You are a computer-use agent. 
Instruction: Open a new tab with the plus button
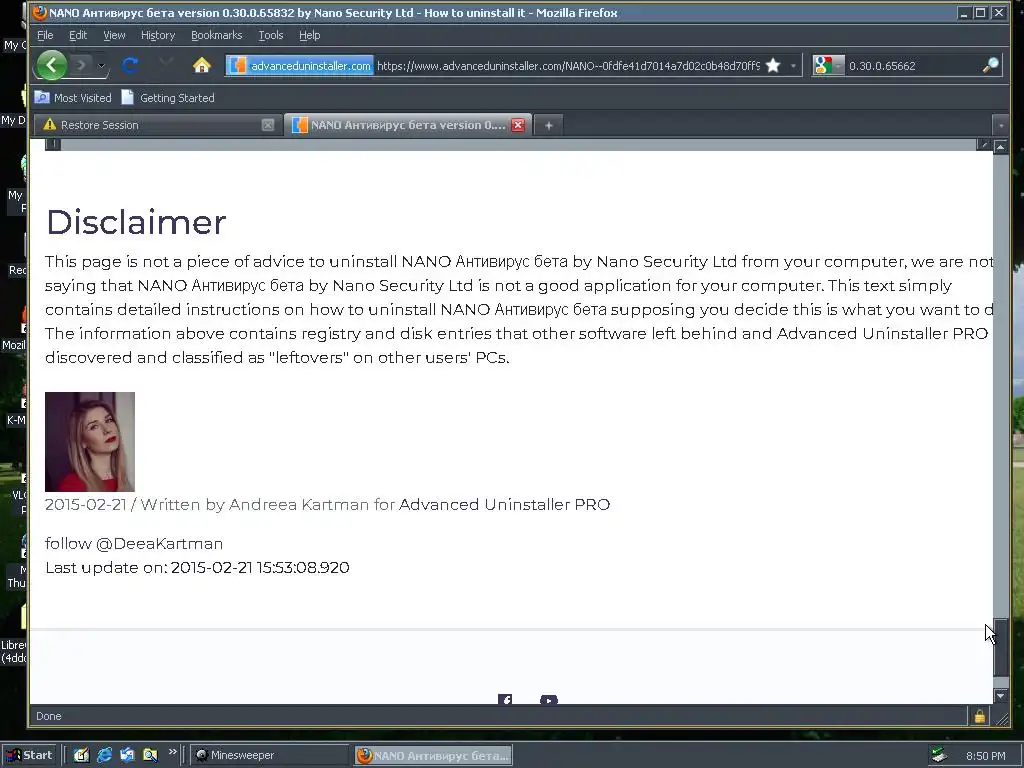click(549, 125)
